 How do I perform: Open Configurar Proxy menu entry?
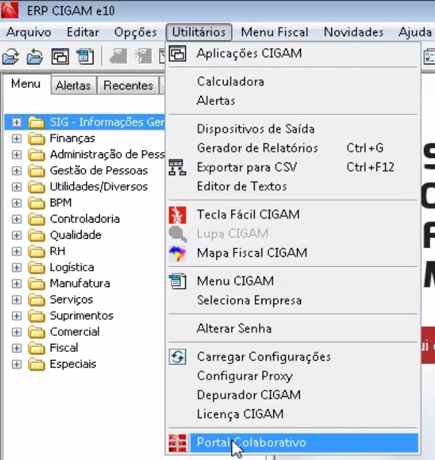click(293, 376)
